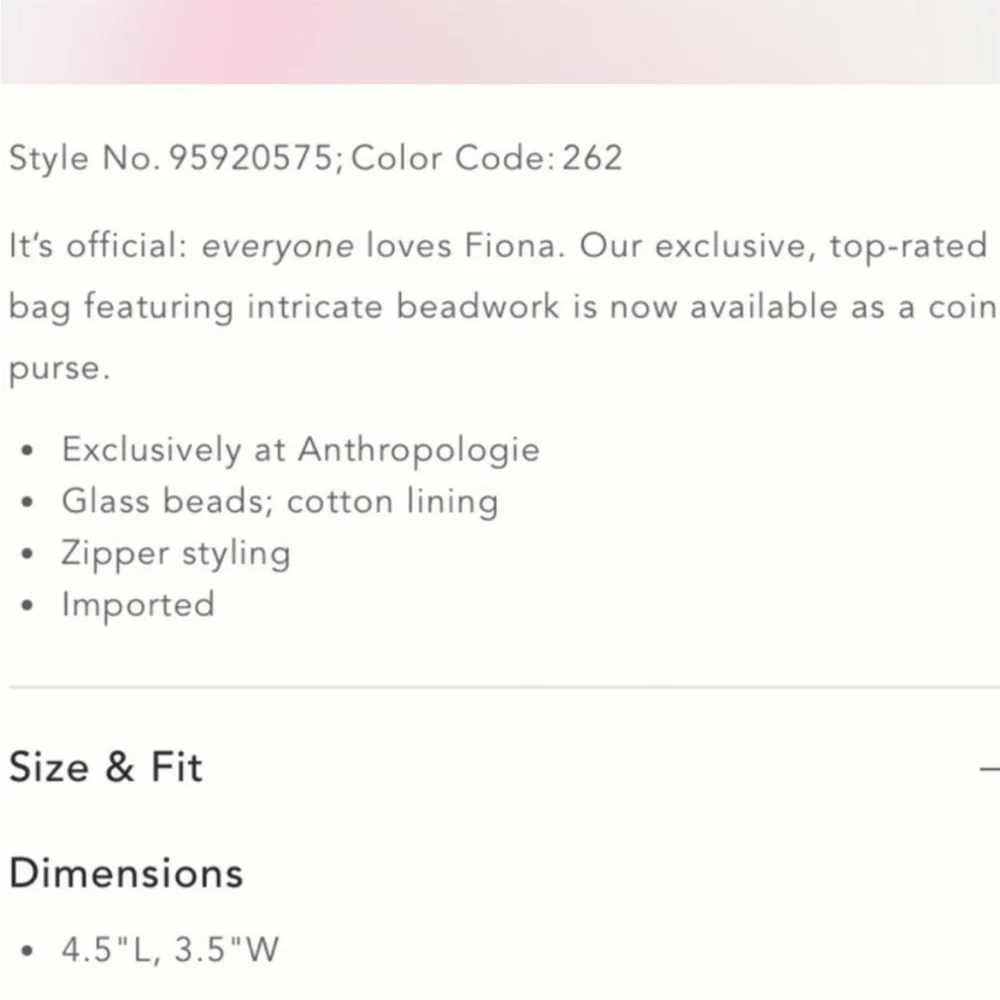
Task: Click the bullet dot before dimensions
Action: click(27, 951)
